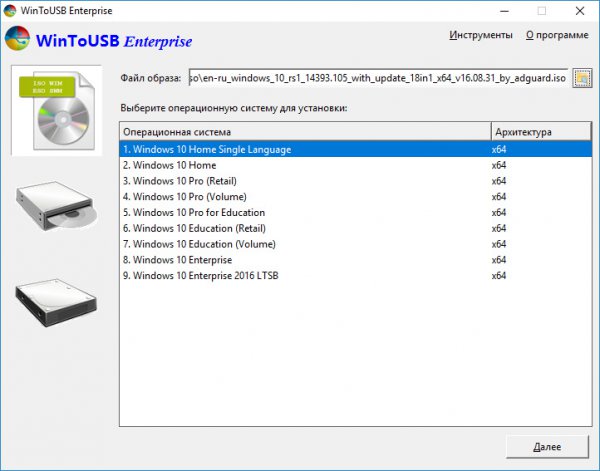Close the WinToUSB window
Image resolution: width=600 pixels, height=471 pixels.
577,11
